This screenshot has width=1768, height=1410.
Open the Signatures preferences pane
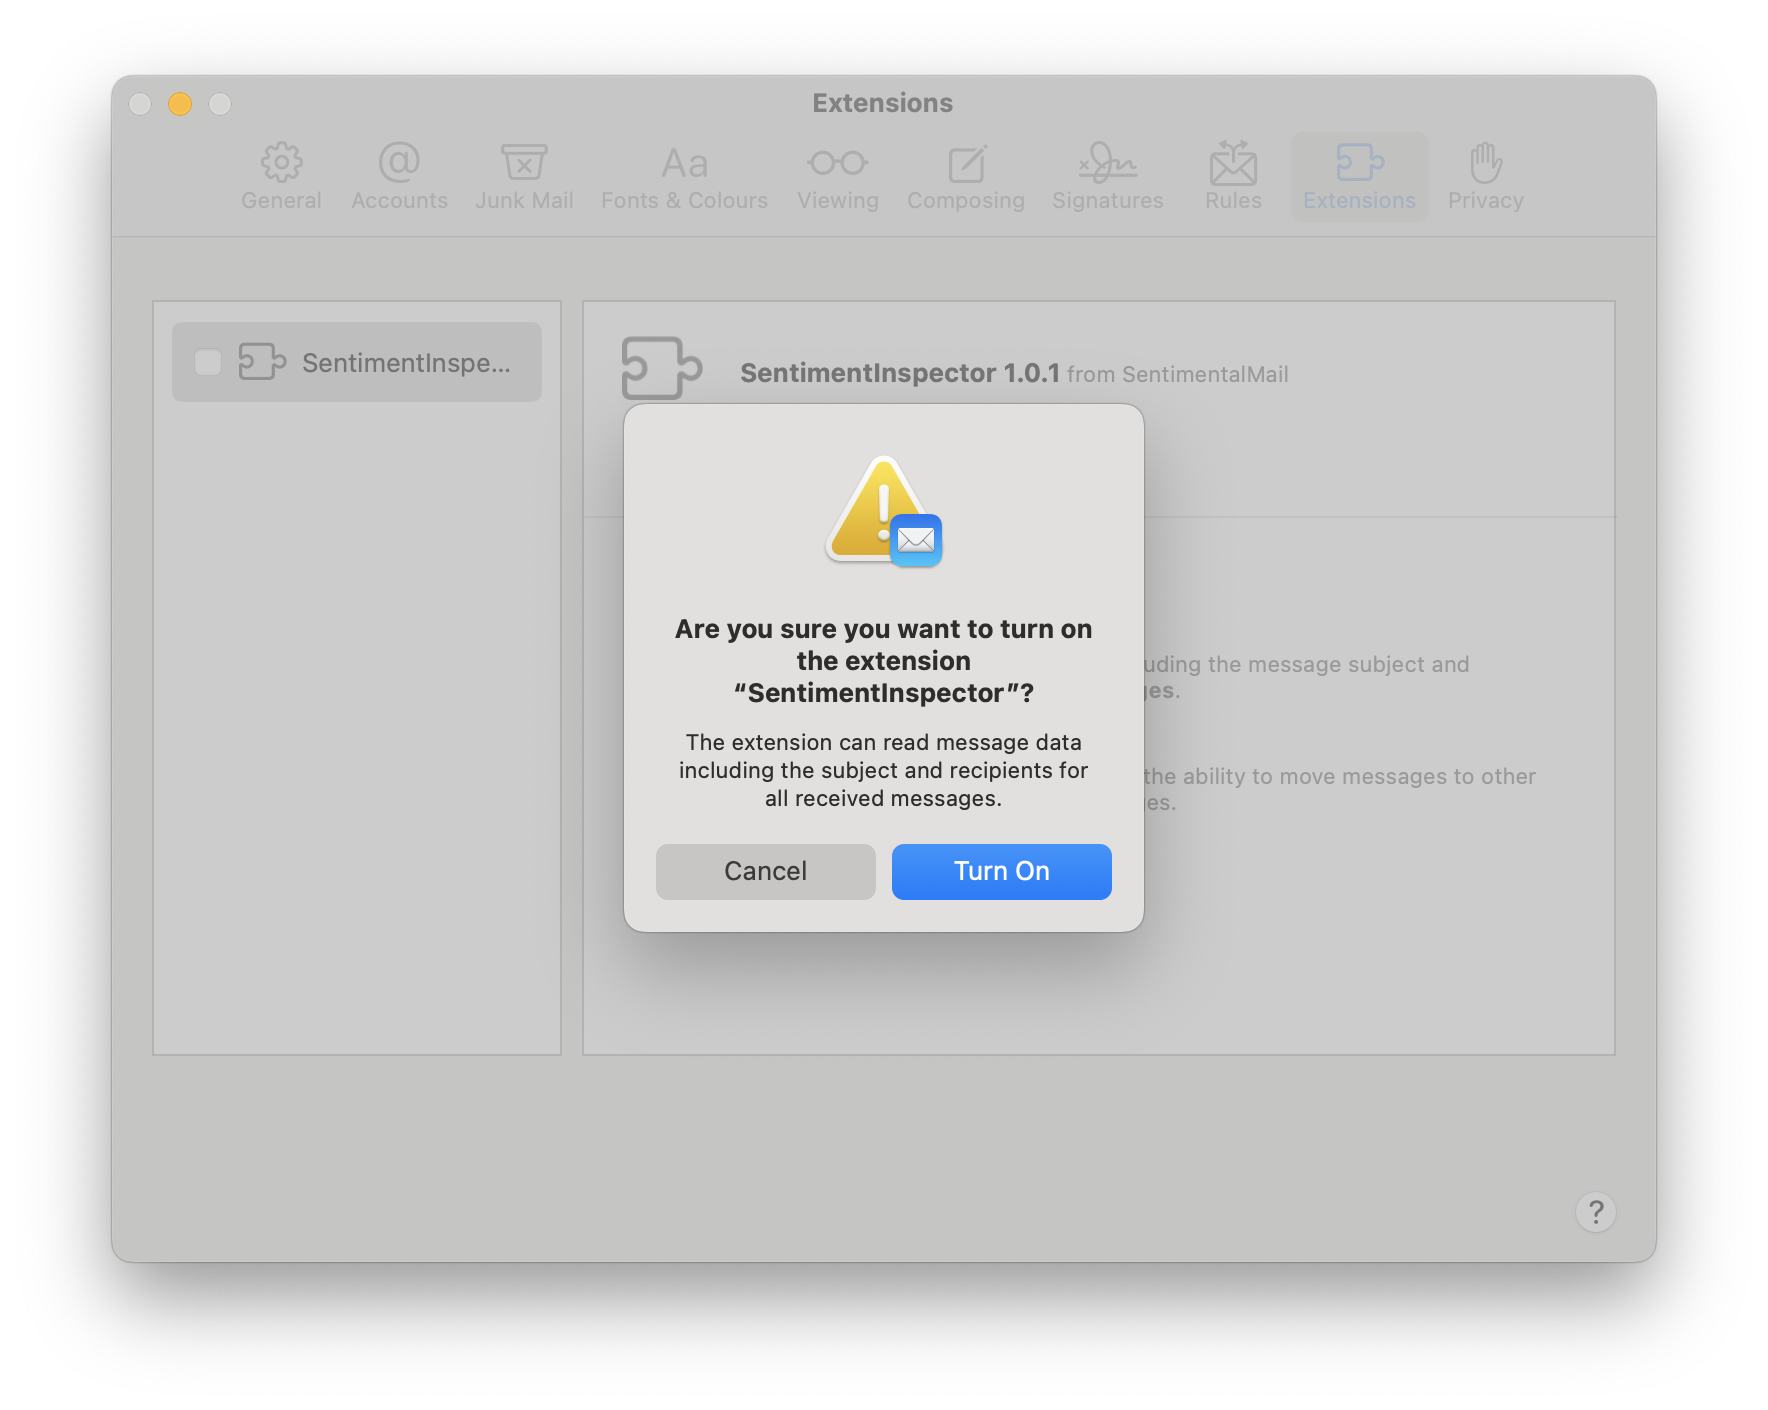tap(1107, 177)
